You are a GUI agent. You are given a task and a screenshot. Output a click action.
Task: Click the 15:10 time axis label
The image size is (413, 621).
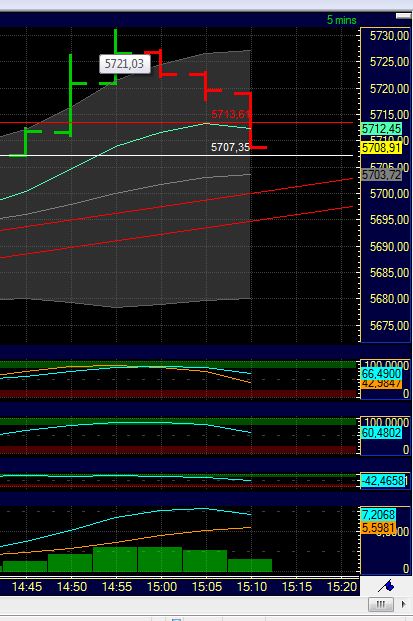click(252, 587)
